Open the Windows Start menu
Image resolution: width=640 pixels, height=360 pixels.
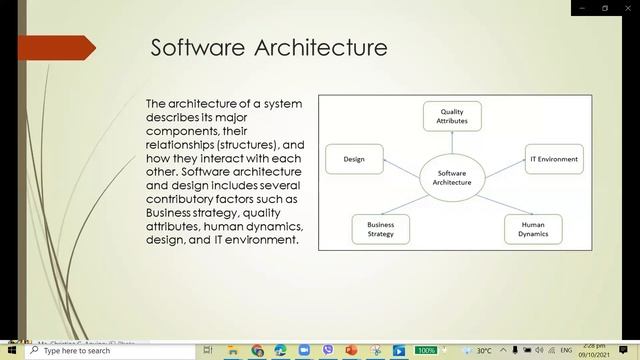11,350
